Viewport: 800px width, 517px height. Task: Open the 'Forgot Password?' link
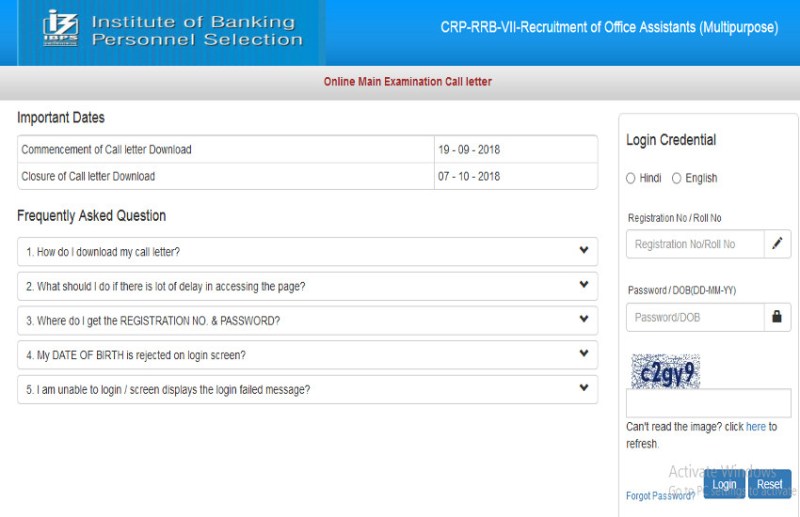coord(660,496)
